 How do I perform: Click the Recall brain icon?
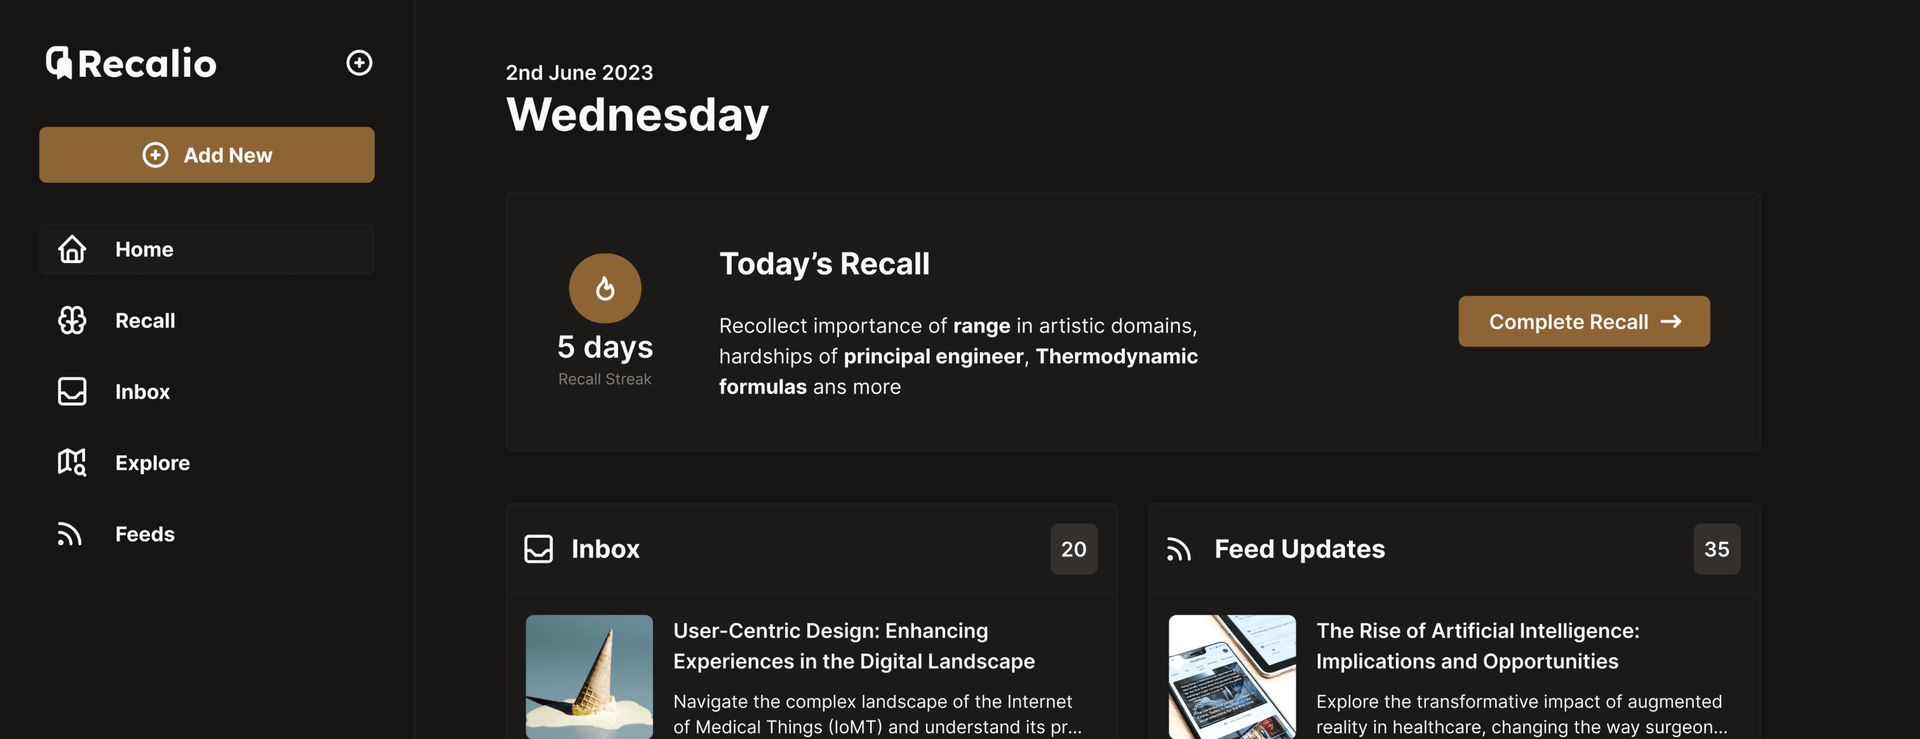pyautogui.click(x=72, y=320)
